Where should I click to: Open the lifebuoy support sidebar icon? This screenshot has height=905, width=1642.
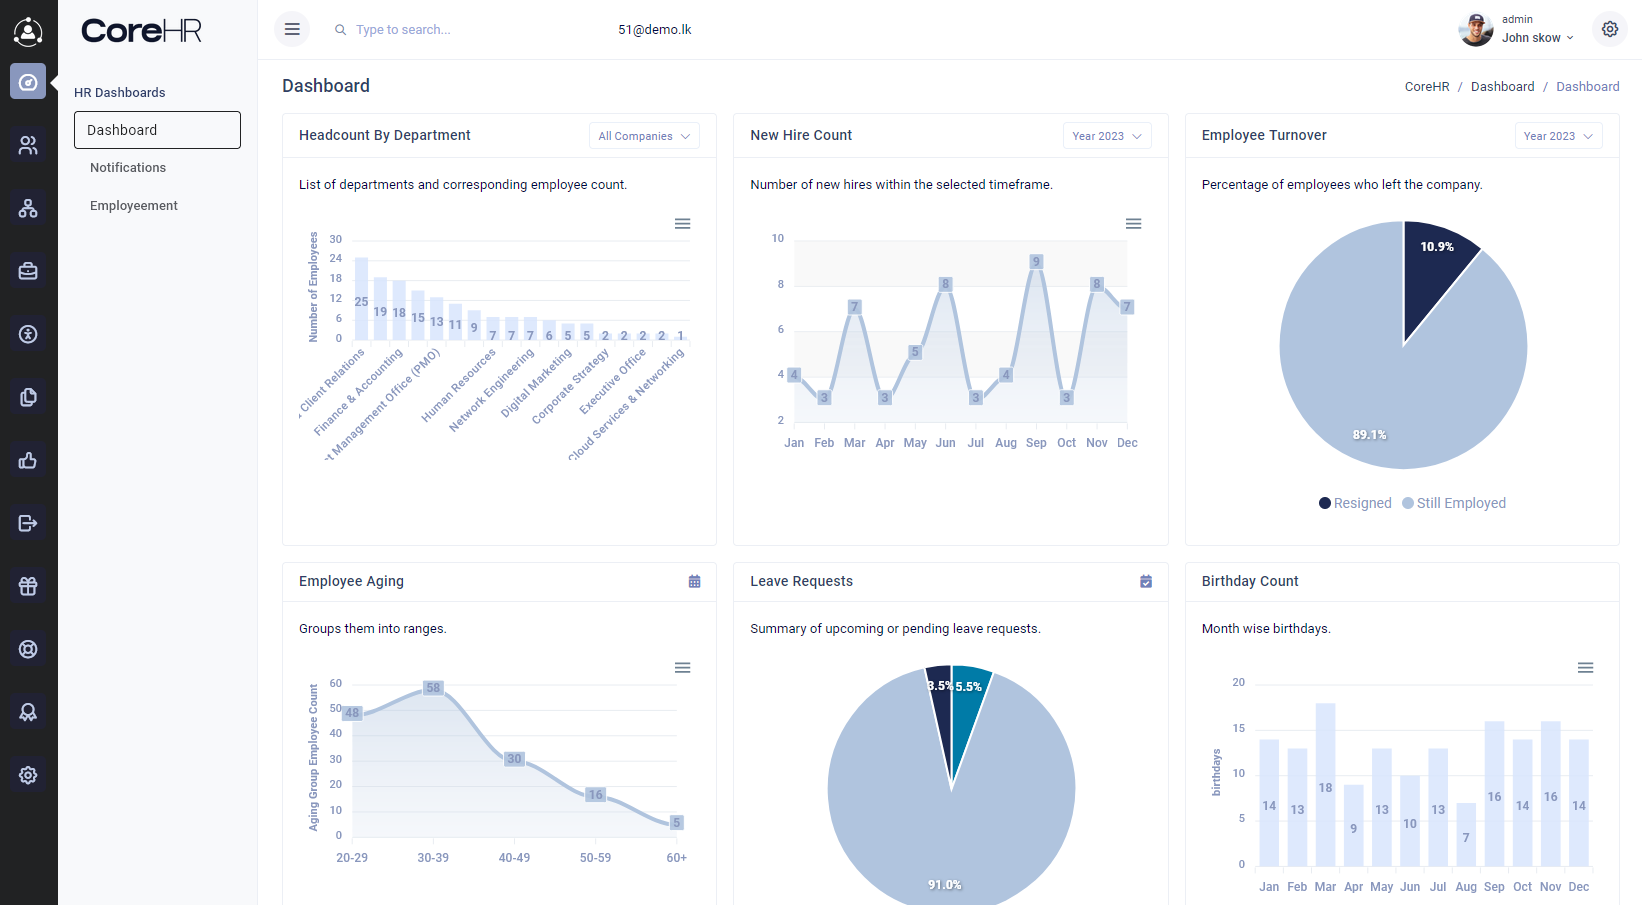click(x=28, y=649)
